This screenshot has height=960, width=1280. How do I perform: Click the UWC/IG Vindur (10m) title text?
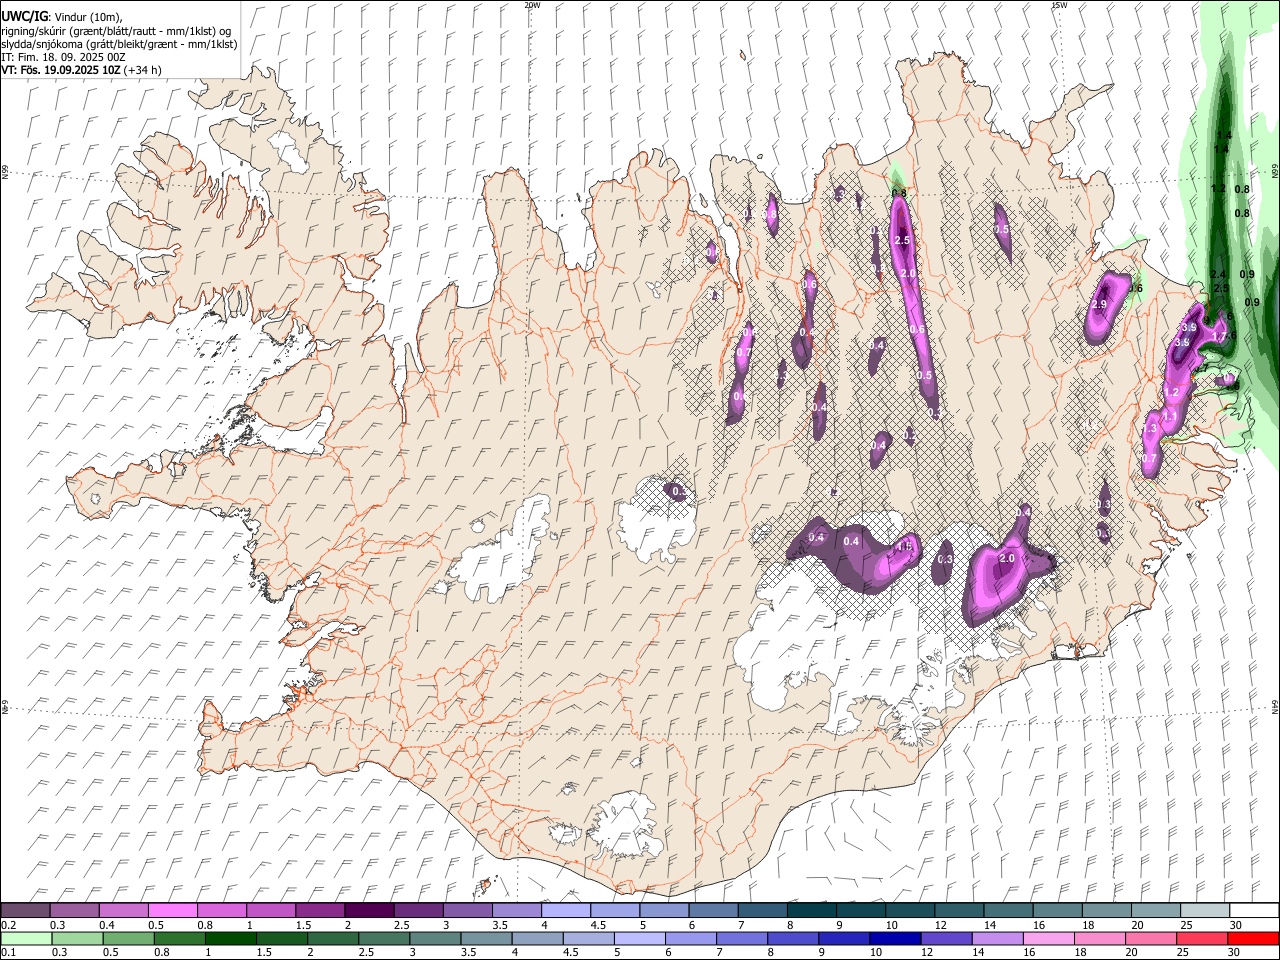click(x=62, y=17)
